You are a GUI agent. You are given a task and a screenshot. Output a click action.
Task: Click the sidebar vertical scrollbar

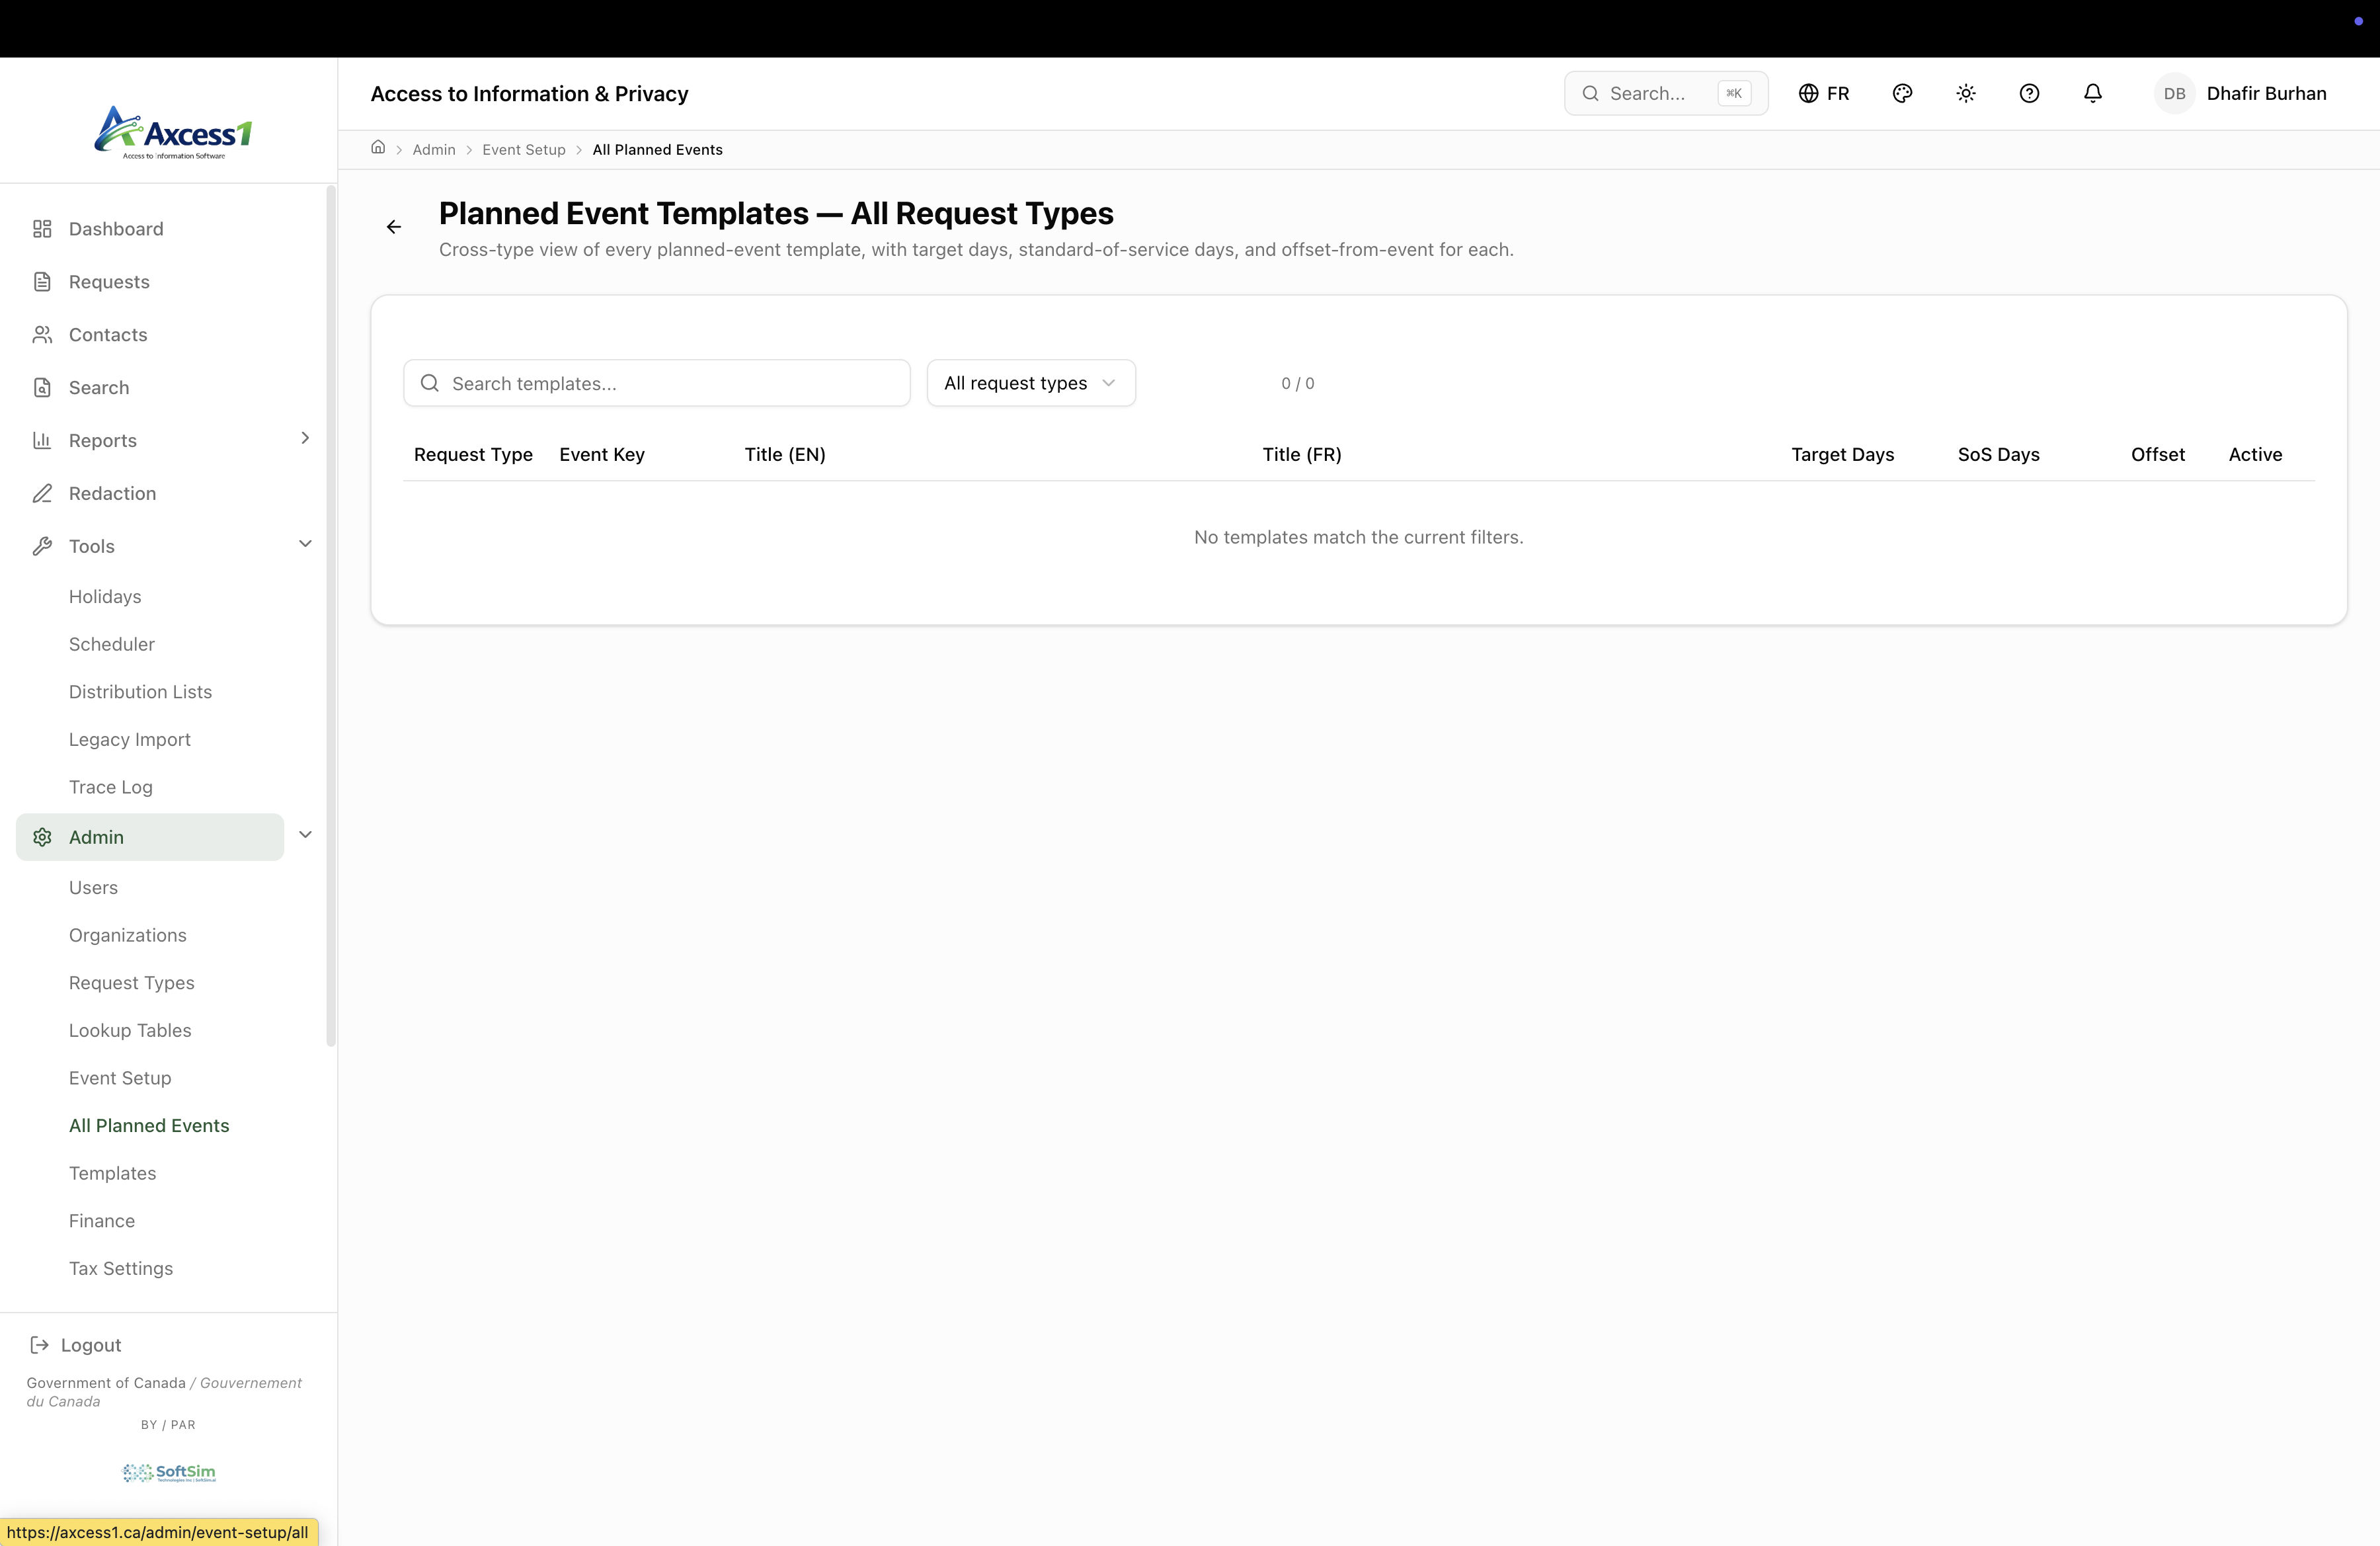pyautogui.click(x=331, y=616)
